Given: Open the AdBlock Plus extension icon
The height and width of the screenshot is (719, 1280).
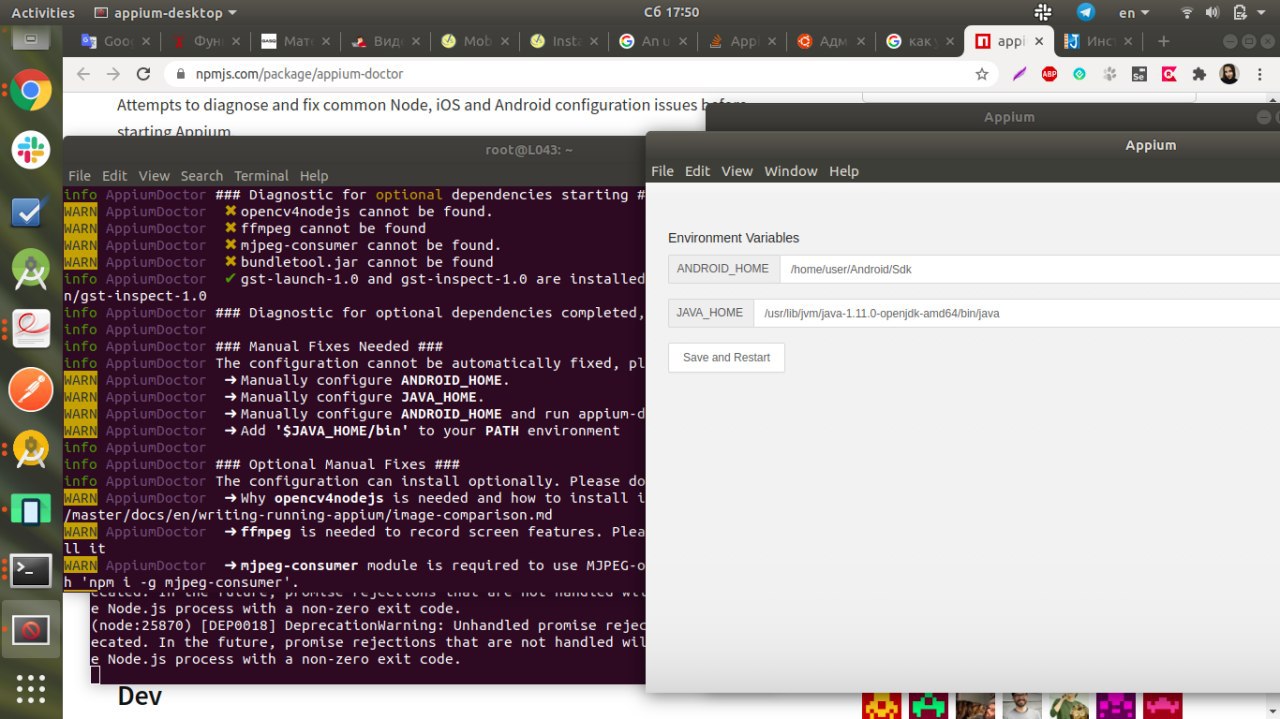Looking at the screenshot, I should (x=1049, y=74).
